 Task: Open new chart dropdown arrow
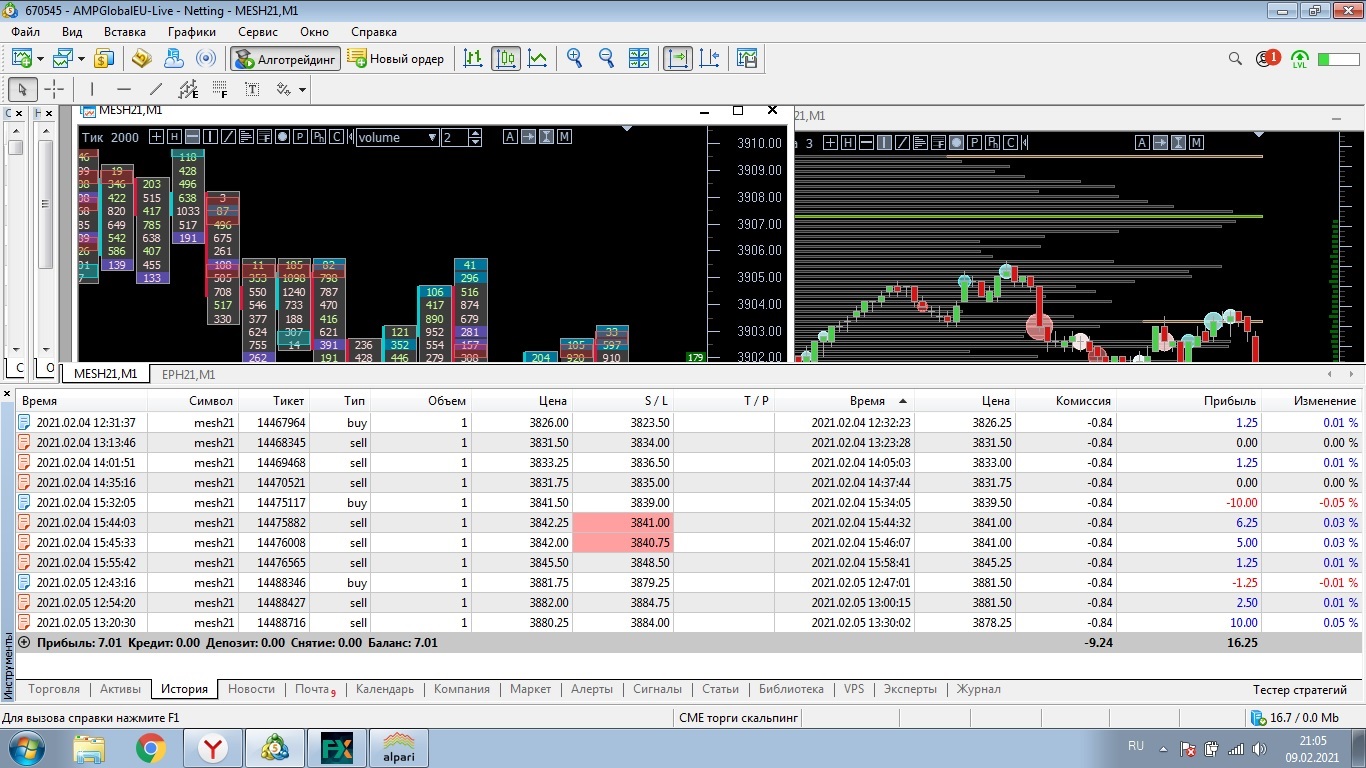(40, 60)
